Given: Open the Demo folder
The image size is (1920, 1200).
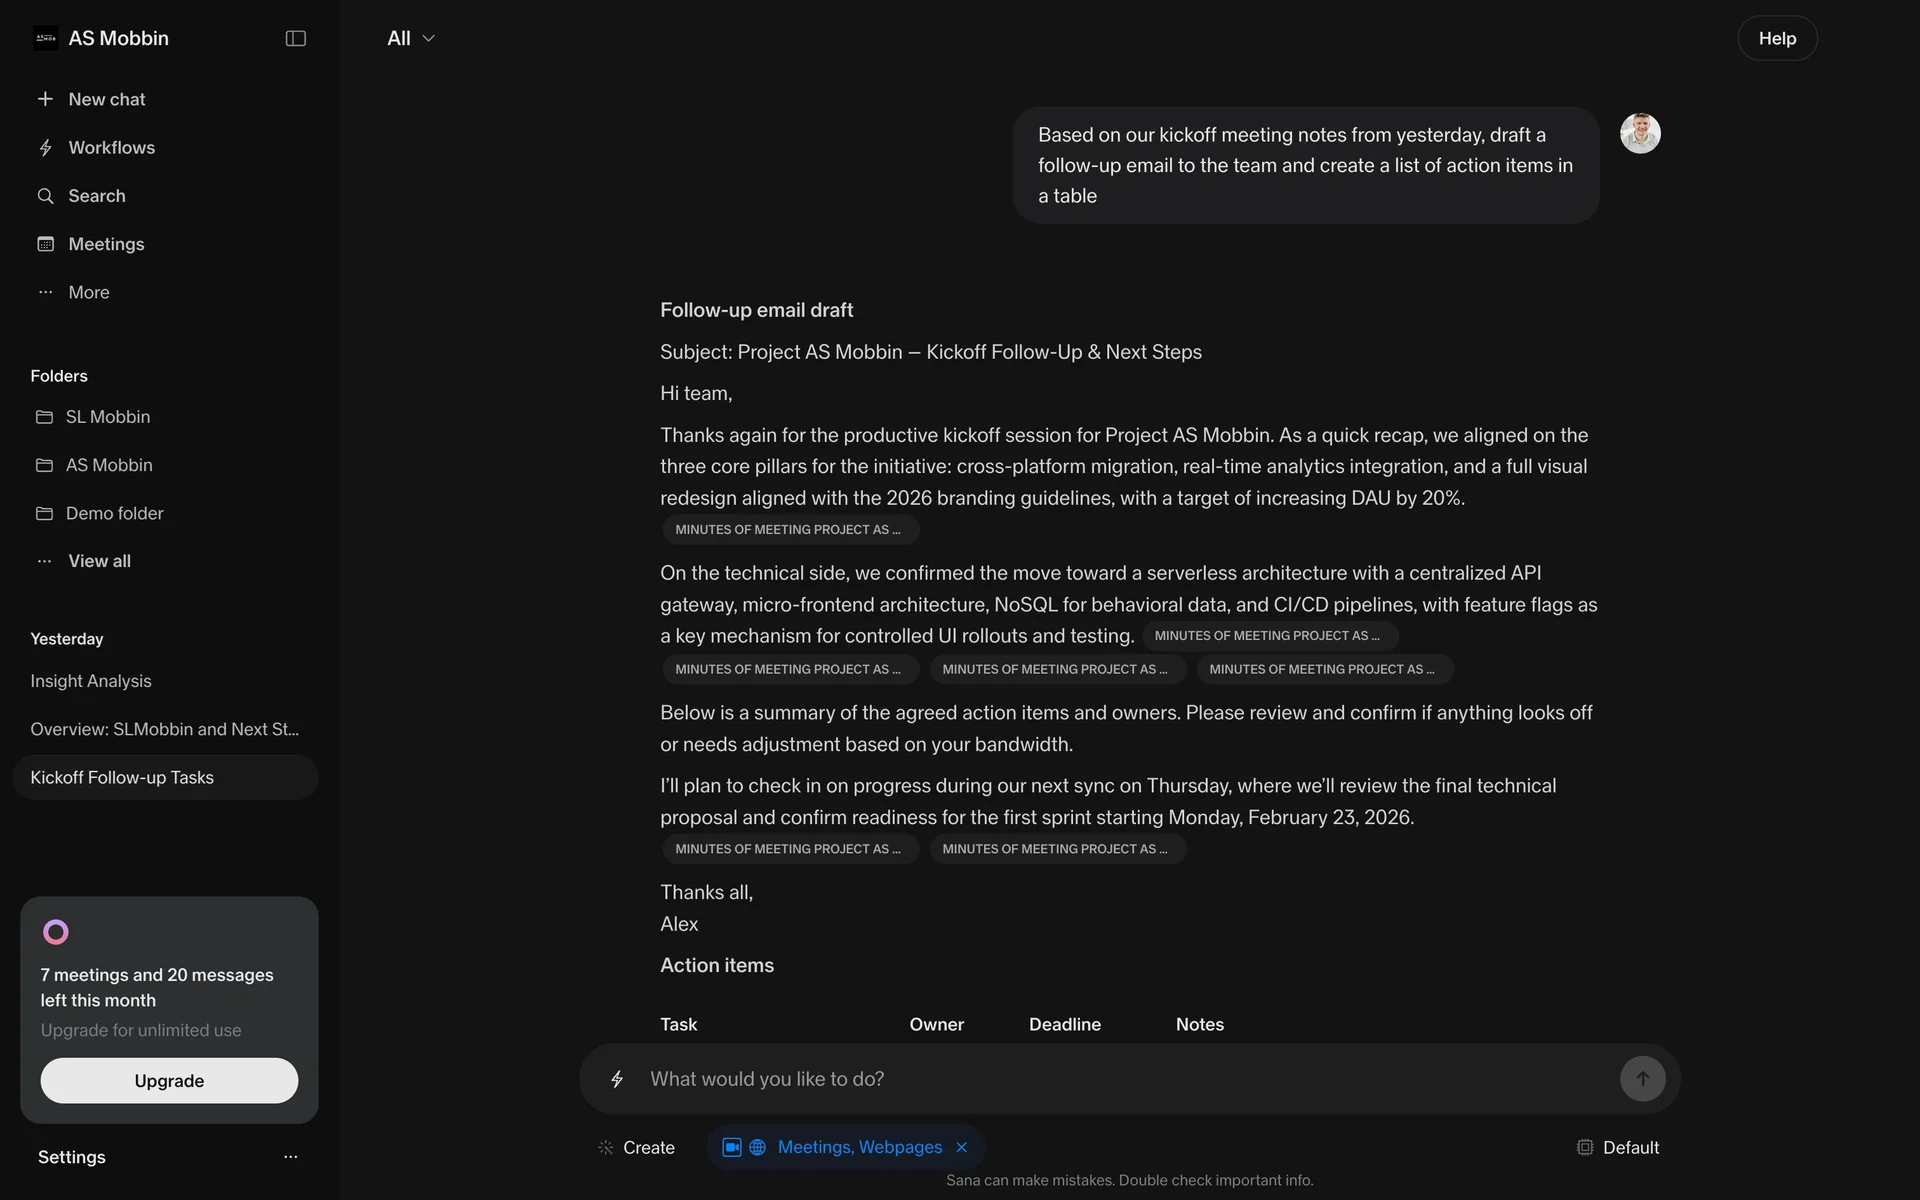Looking at the screenshot, I should pyautogui.click(x=114, y=513).
